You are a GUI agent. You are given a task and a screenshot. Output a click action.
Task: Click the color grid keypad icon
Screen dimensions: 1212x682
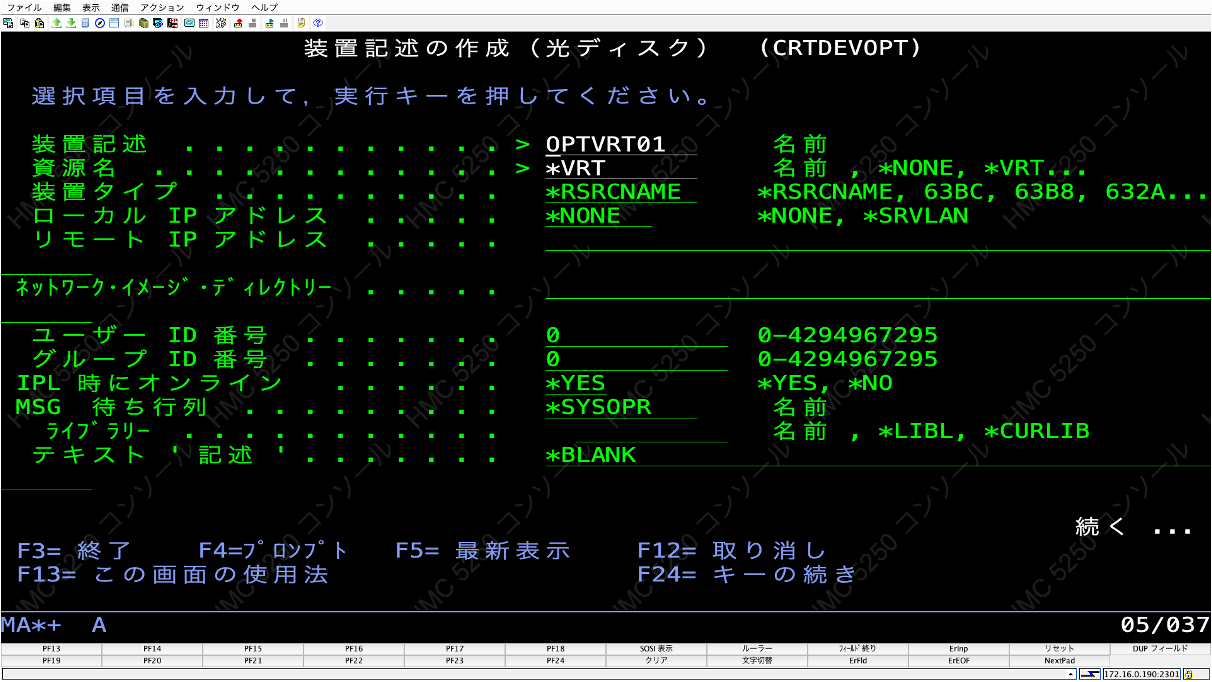tap(203, 22)
